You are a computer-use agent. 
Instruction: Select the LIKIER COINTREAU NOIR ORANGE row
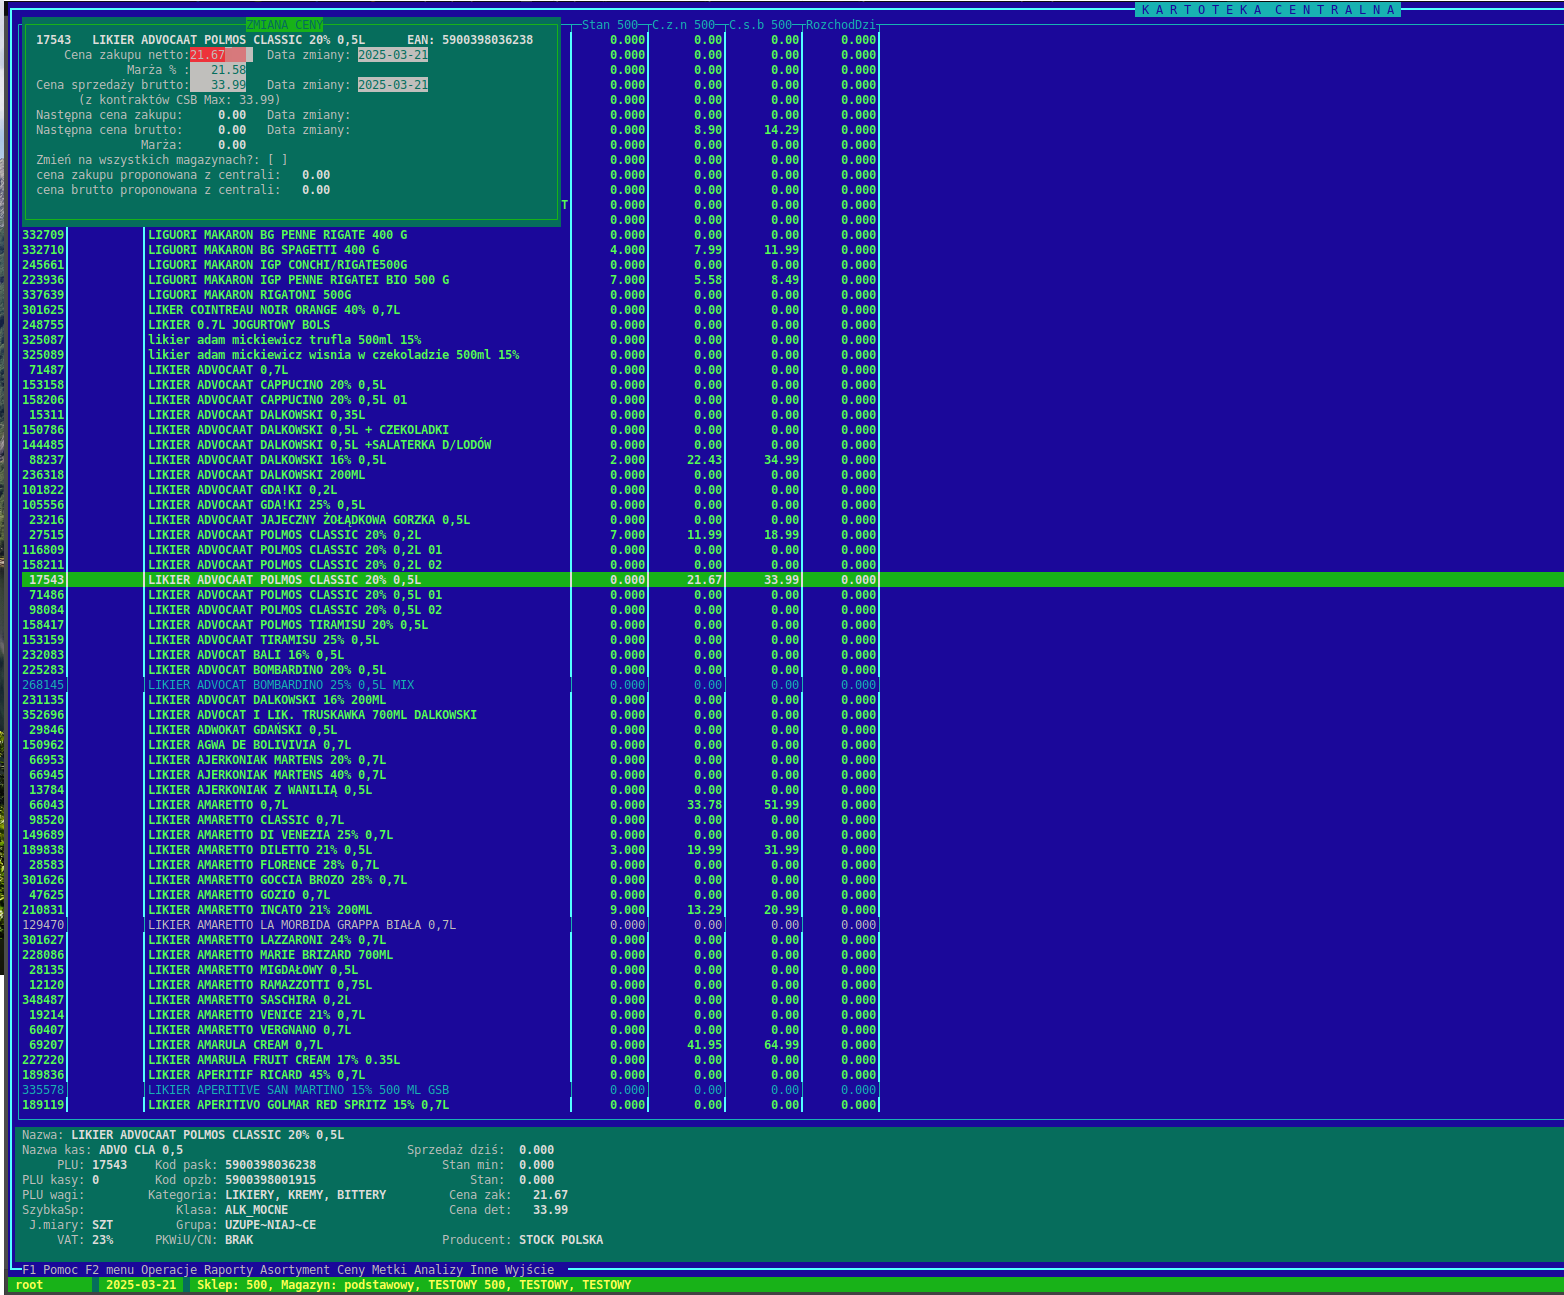pos(273,310)
